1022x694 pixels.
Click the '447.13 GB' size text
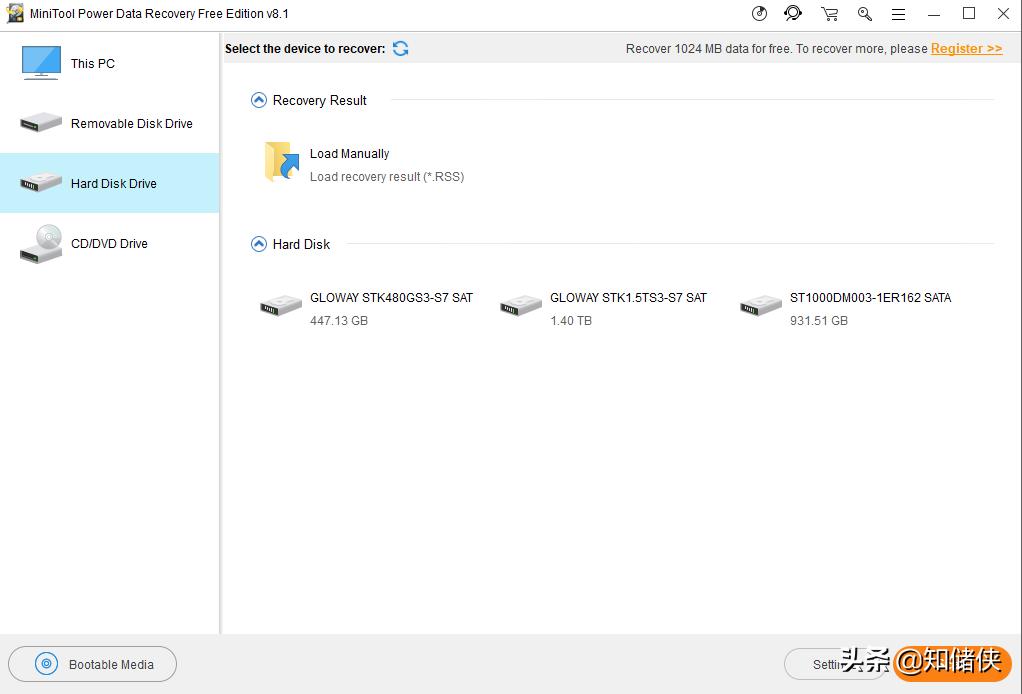[x=339, y=321]
